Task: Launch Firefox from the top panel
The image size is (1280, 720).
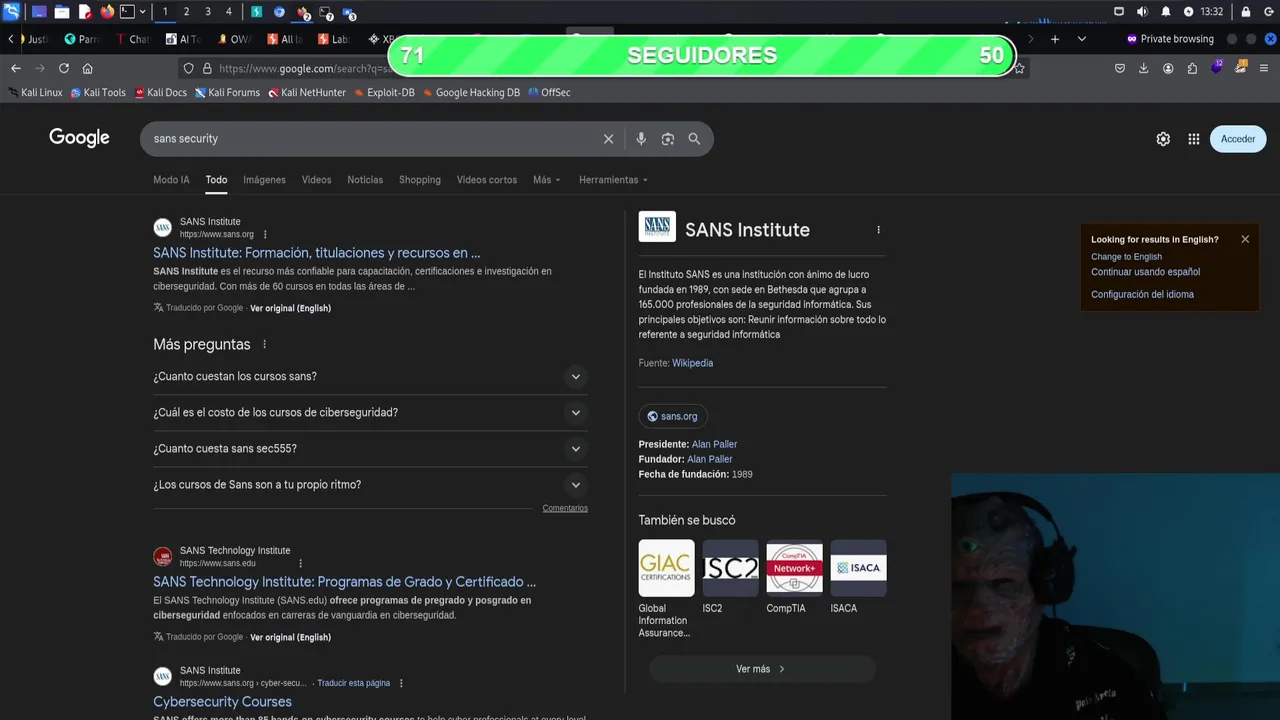Action: (107, 12)
